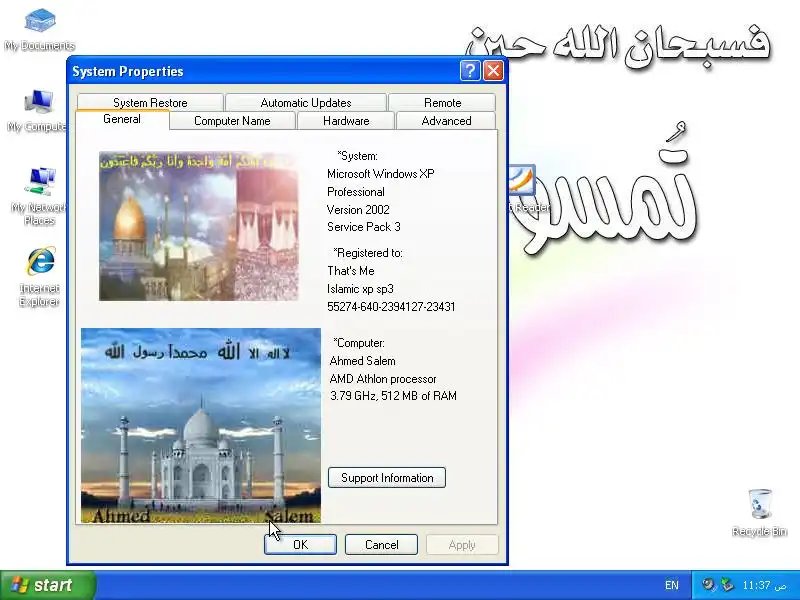Click 'AMD Athlon processor' text
The height and width of the screenshot is (600, 800).
383,379
